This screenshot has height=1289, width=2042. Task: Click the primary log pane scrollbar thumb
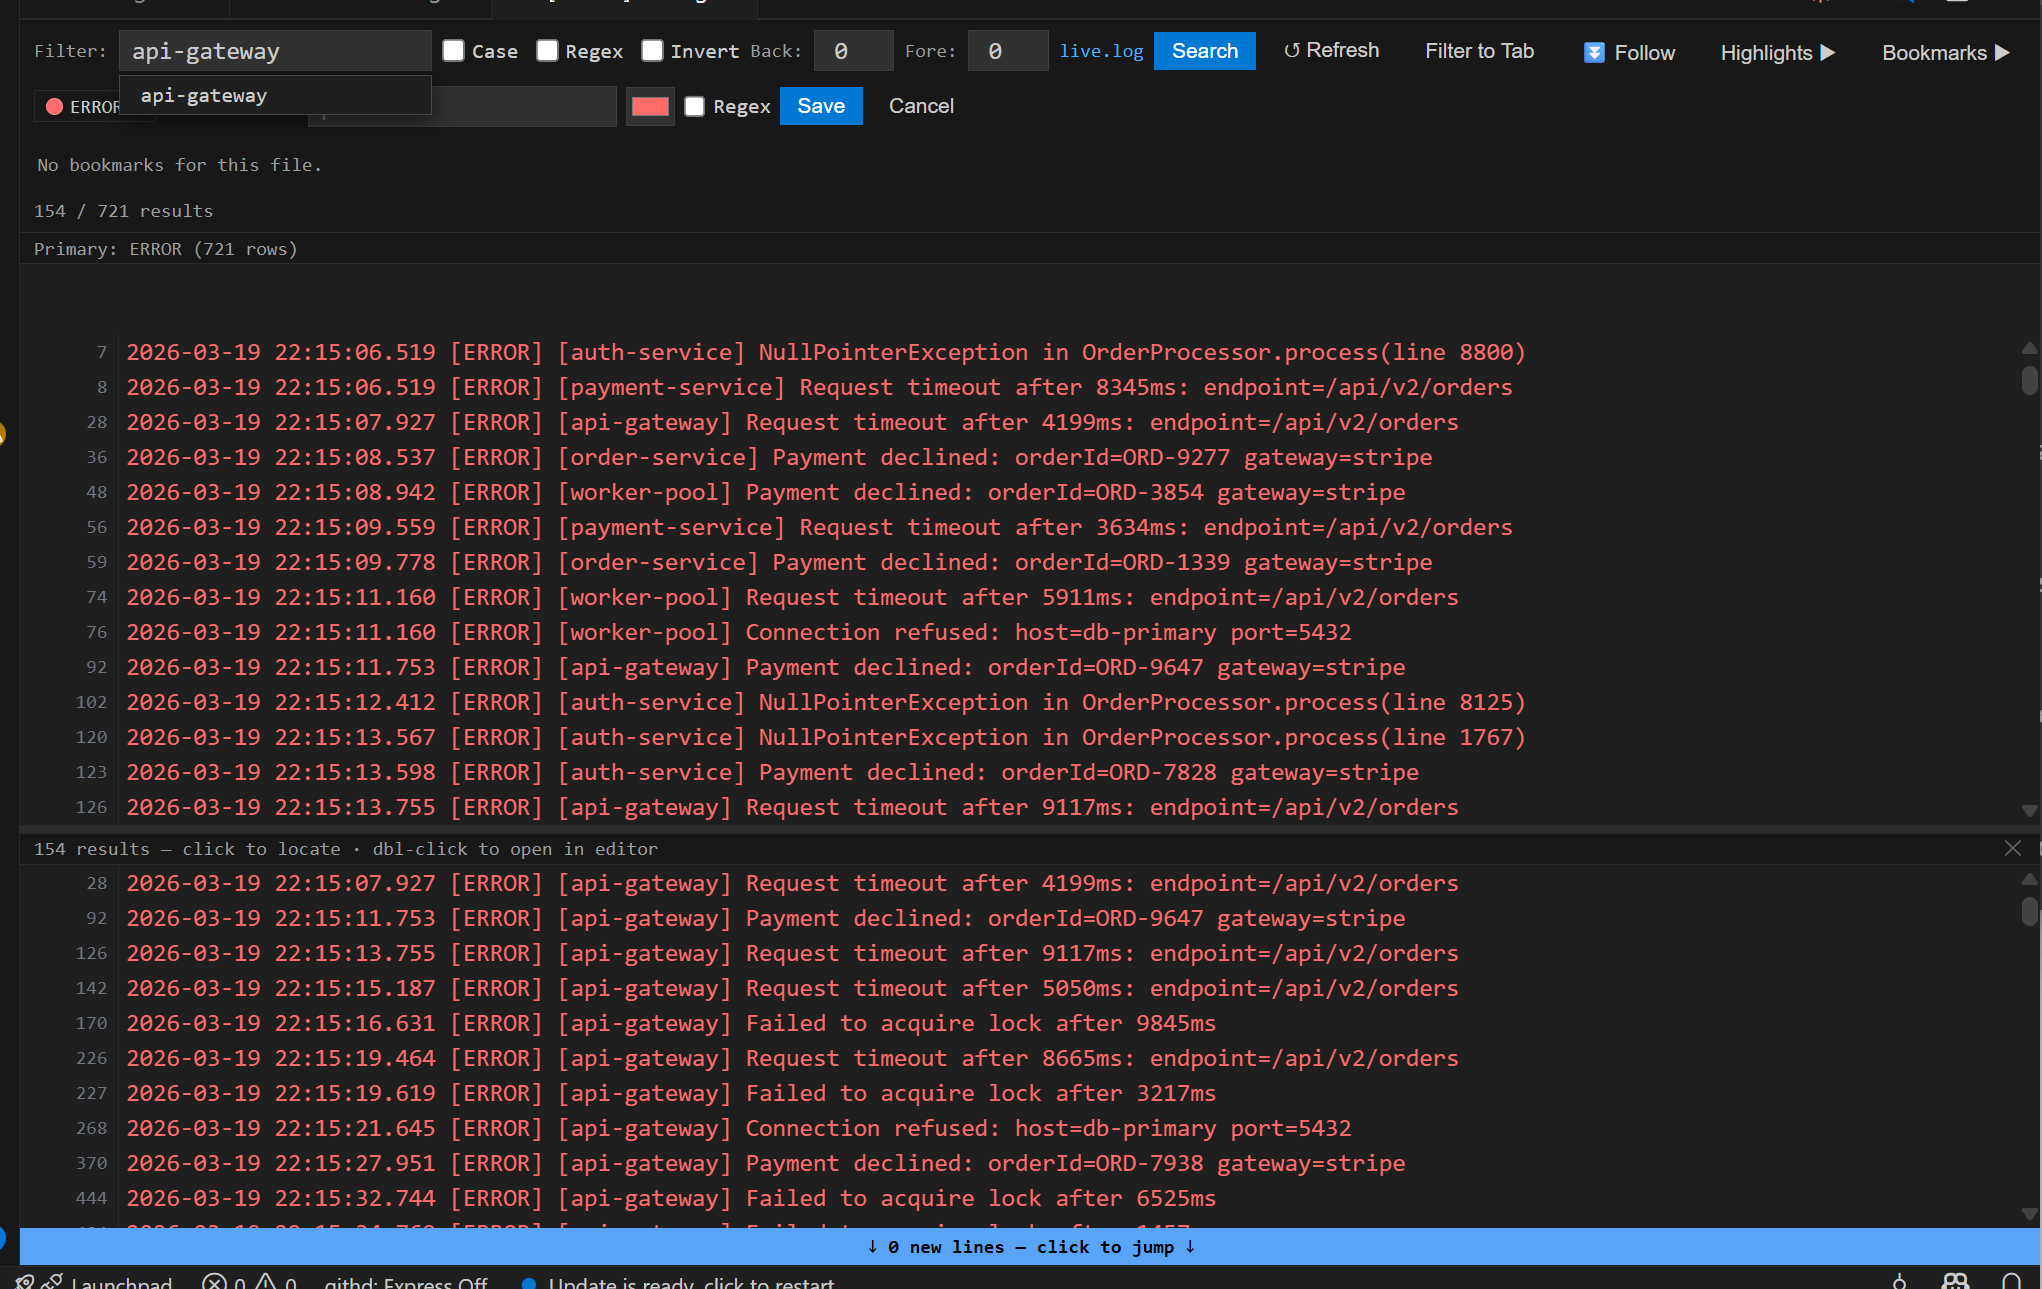point(2029,380)
